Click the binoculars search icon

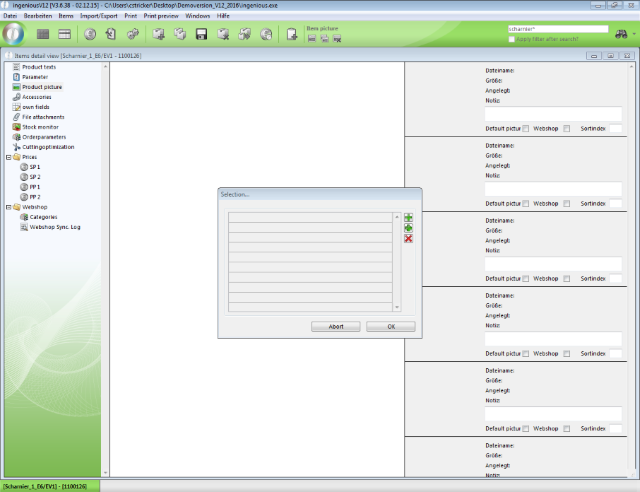[622, 33]
